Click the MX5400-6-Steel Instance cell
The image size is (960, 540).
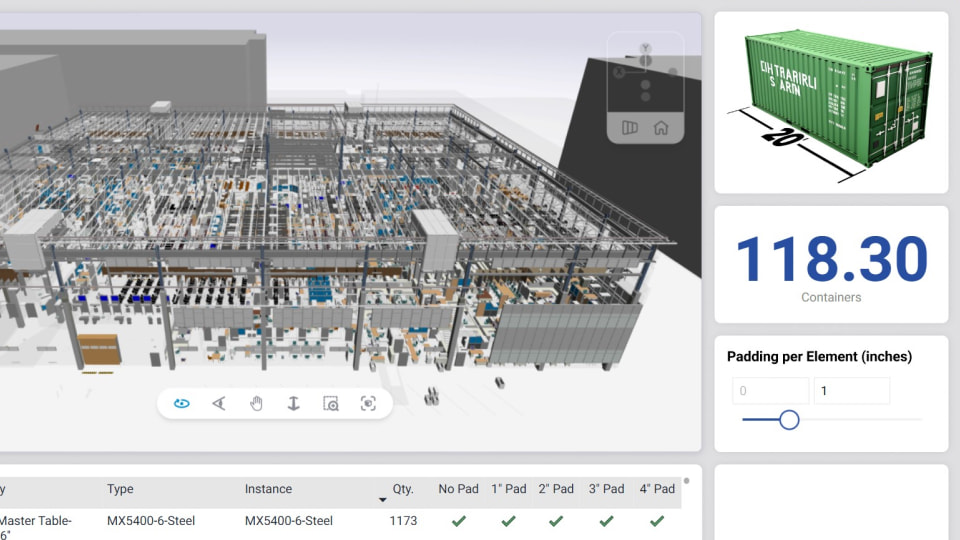(x=288, y=520)
